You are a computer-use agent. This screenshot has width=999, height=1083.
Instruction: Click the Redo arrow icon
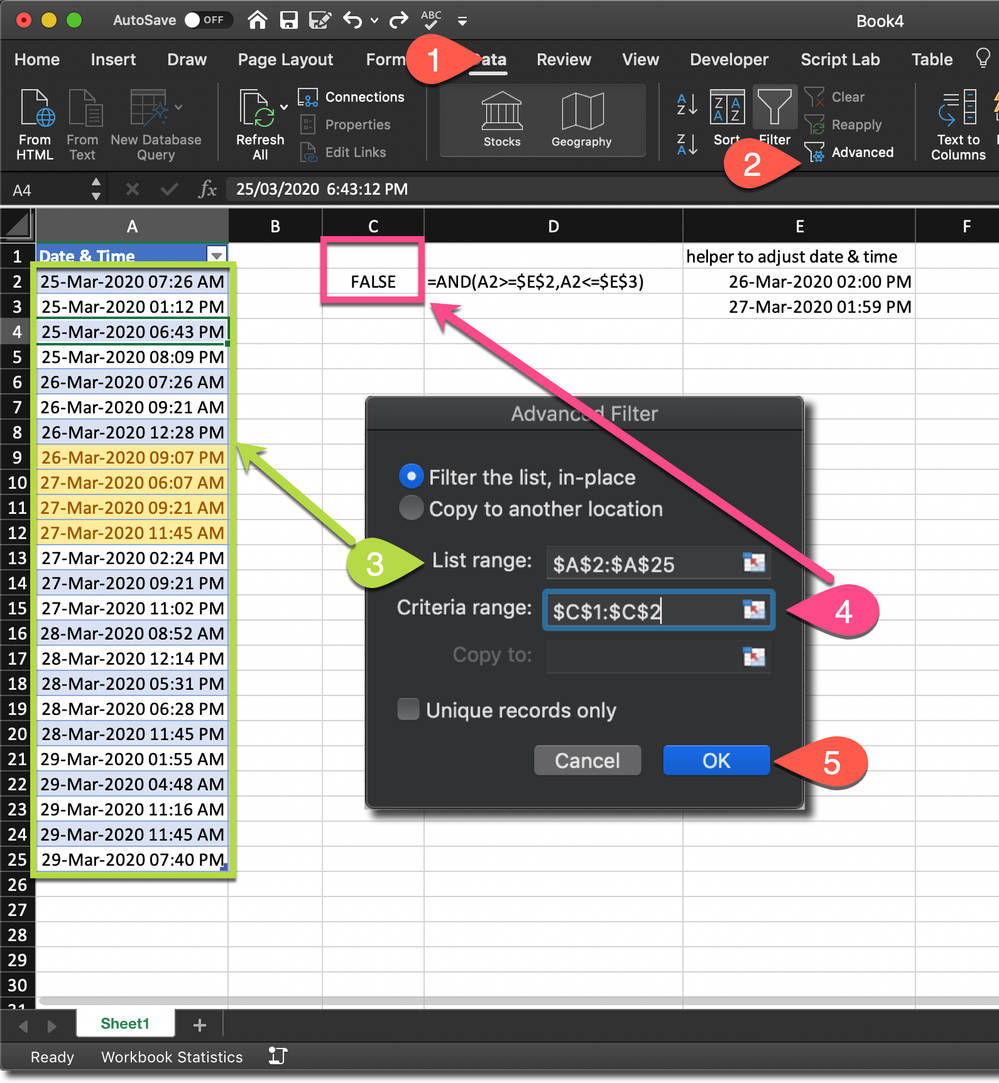(x=399, y=20)
